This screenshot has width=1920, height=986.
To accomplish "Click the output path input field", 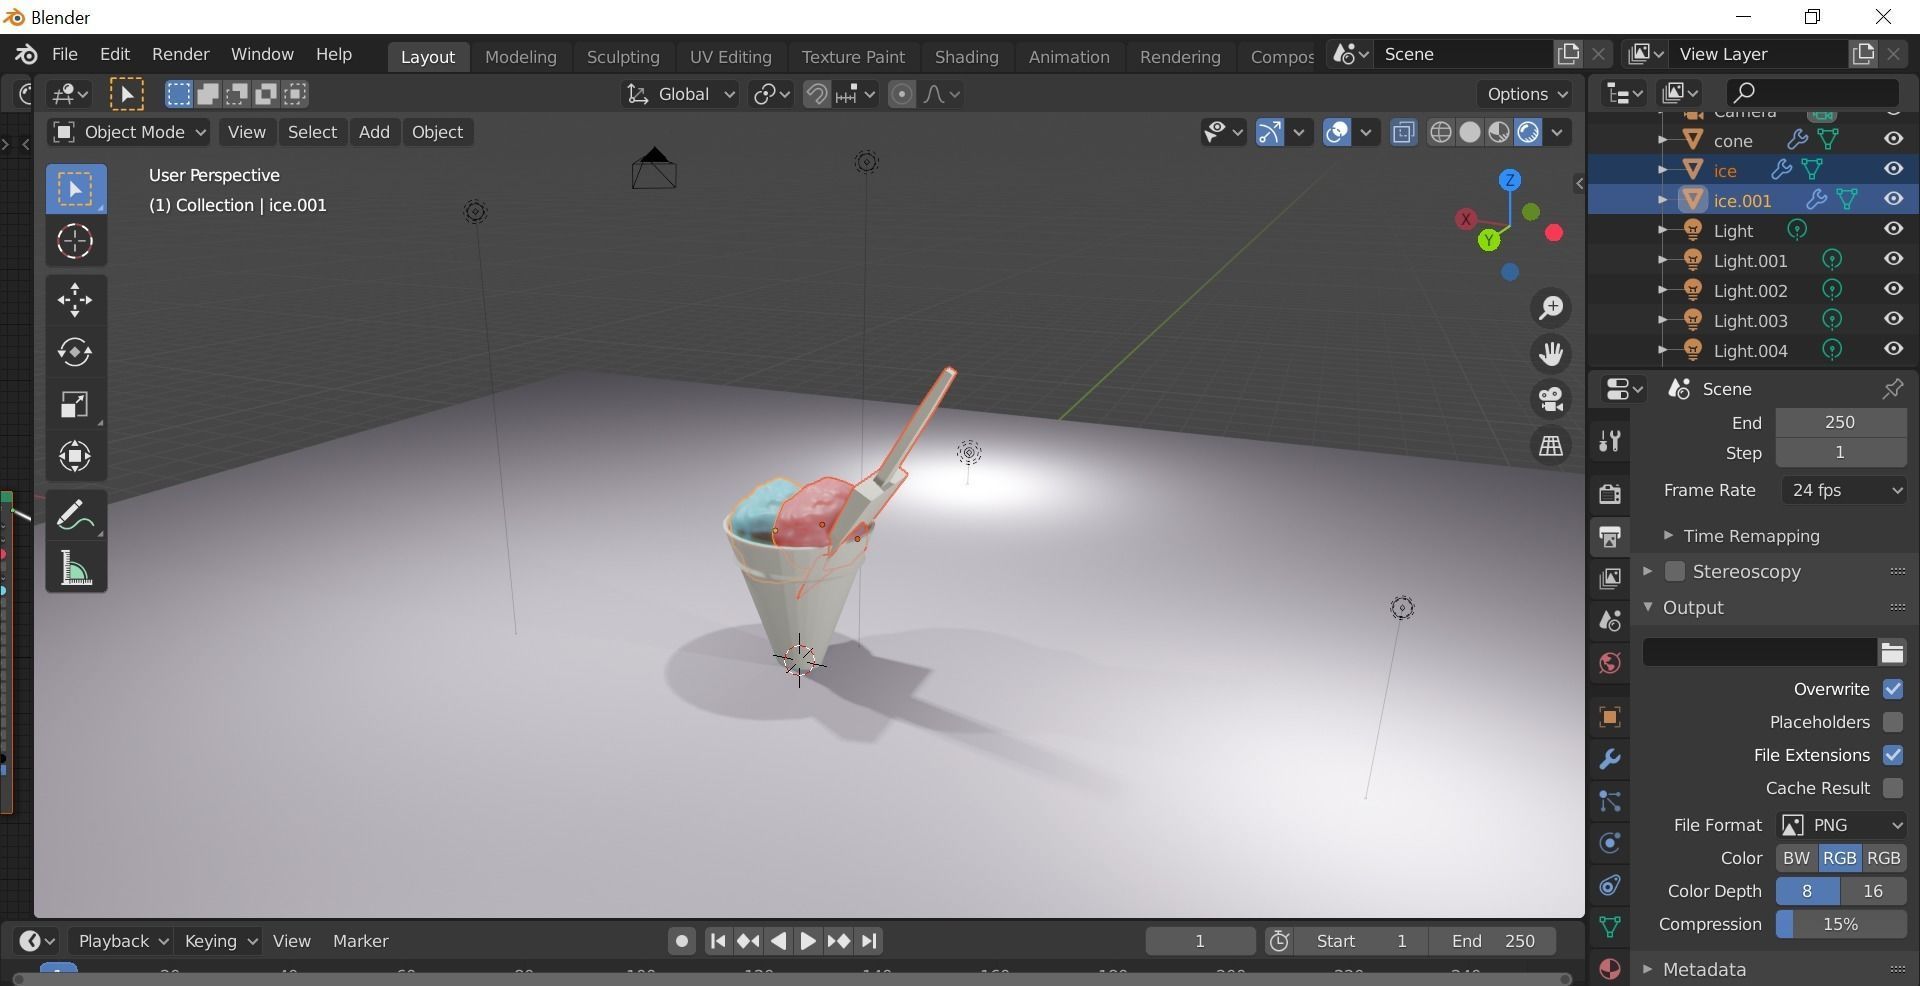I will tap(1759, 653).
